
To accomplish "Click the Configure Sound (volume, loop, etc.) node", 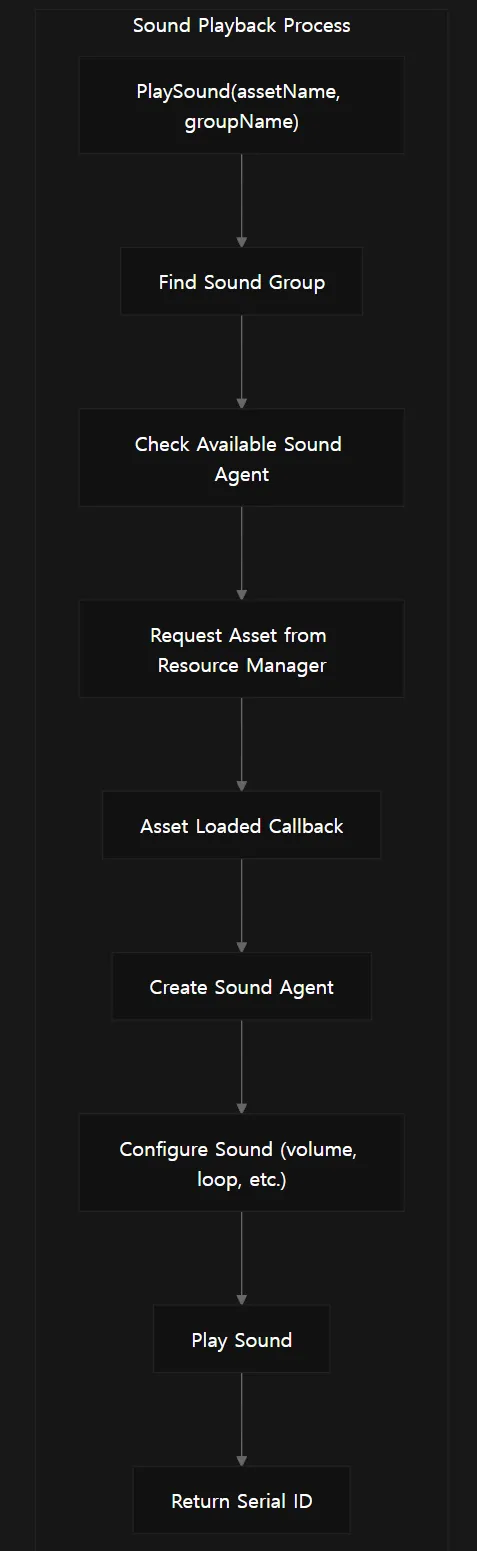I will 241,1162.
